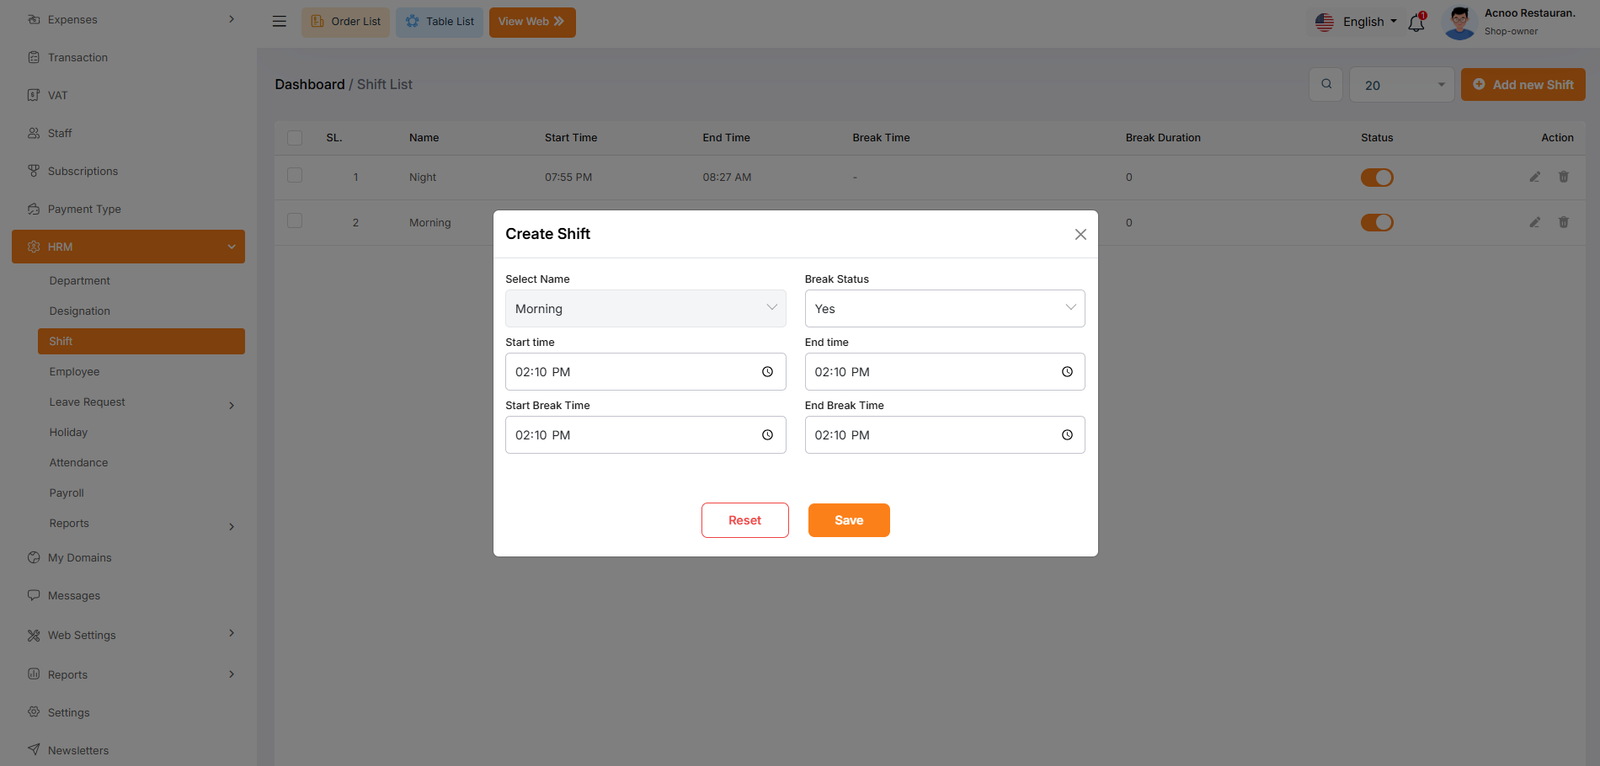Open the Select Name dropdown
The height and width of the screenshot is (766, 1600).
(645, 308)
